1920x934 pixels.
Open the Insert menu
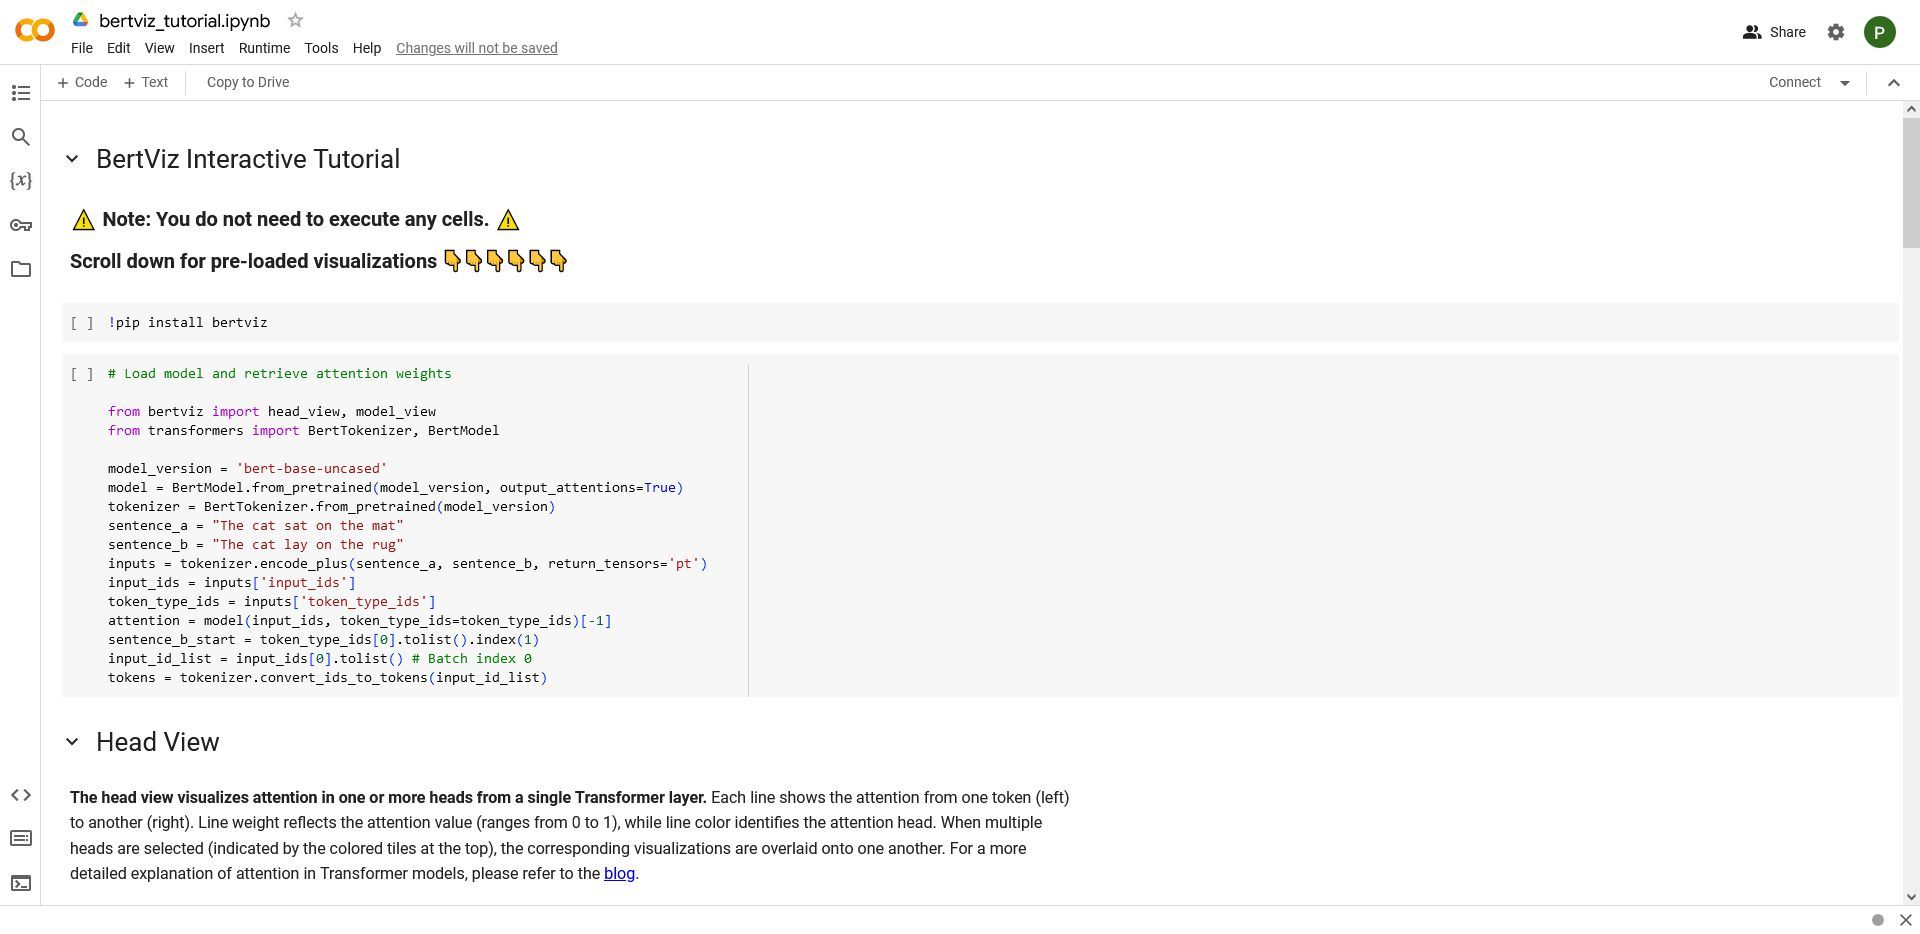[206, 48]
